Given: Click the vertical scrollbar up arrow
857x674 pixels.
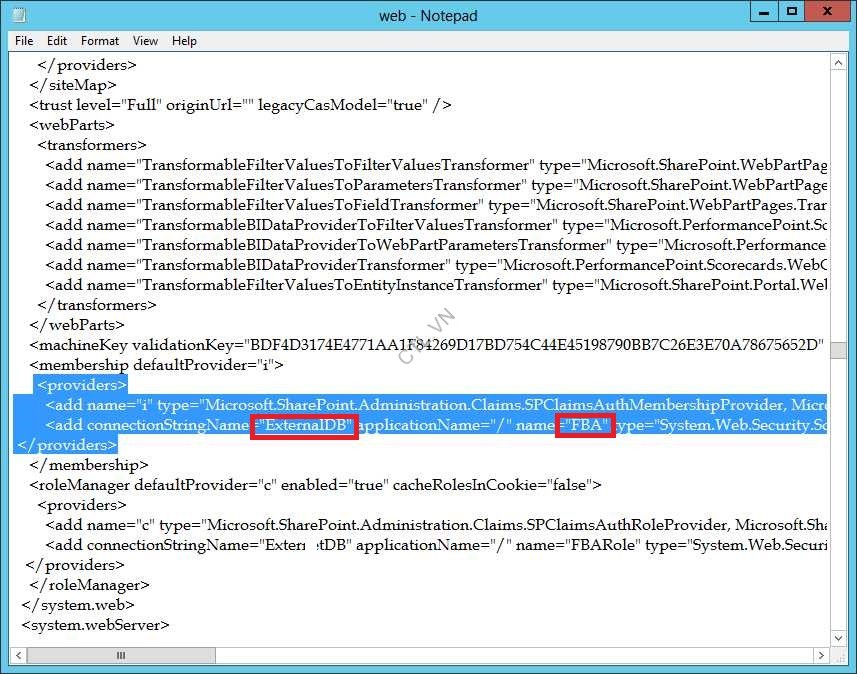Looking at the screenshot, I should 839,62.
